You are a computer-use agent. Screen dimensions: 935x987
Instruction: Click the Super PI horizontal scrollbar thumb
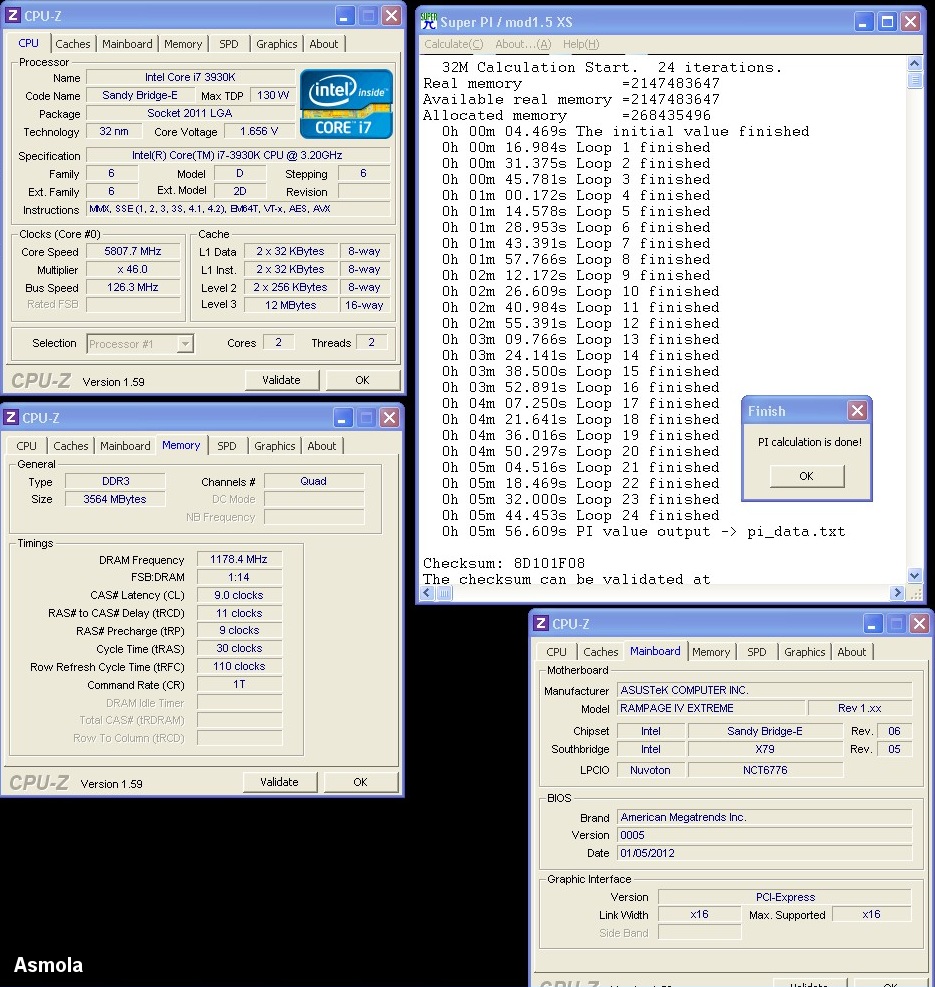445,593
